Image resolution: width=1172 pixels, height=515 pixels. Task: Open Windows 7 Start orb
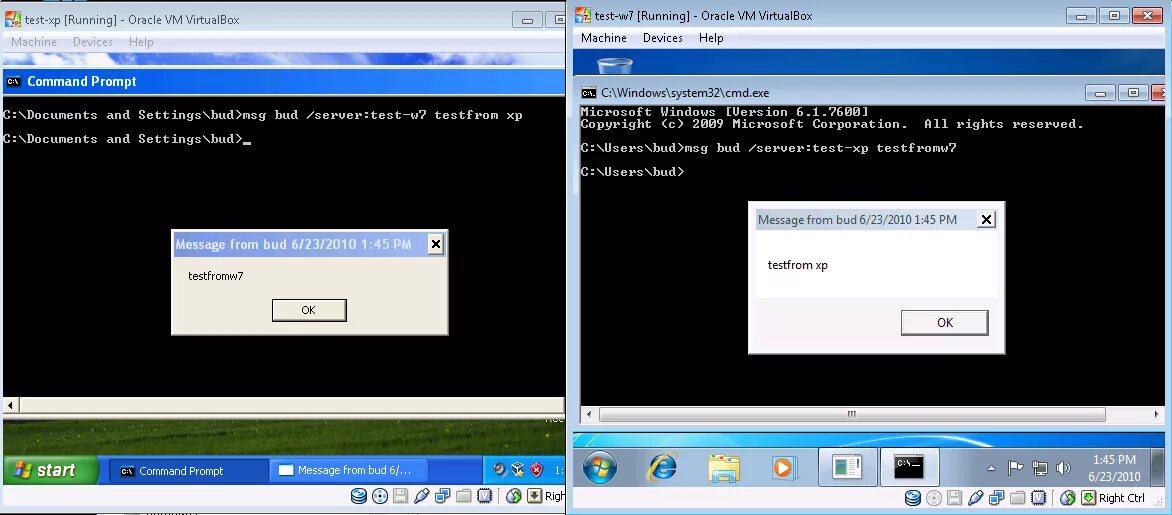pos(599,468)
